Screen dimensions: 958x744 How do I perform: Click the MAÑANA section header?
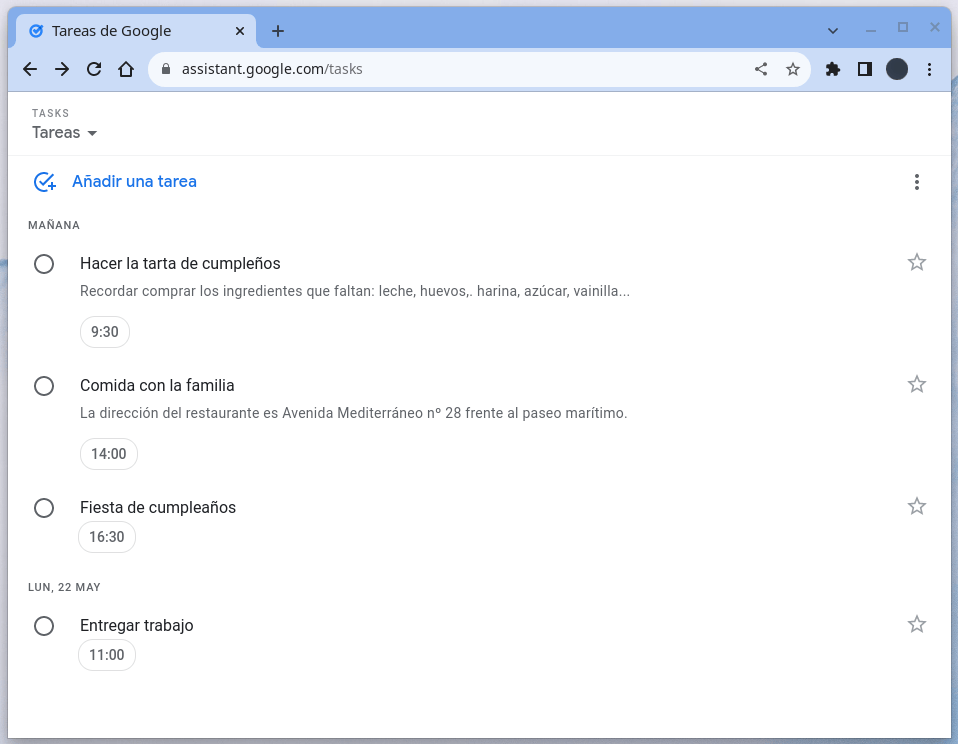54,225
